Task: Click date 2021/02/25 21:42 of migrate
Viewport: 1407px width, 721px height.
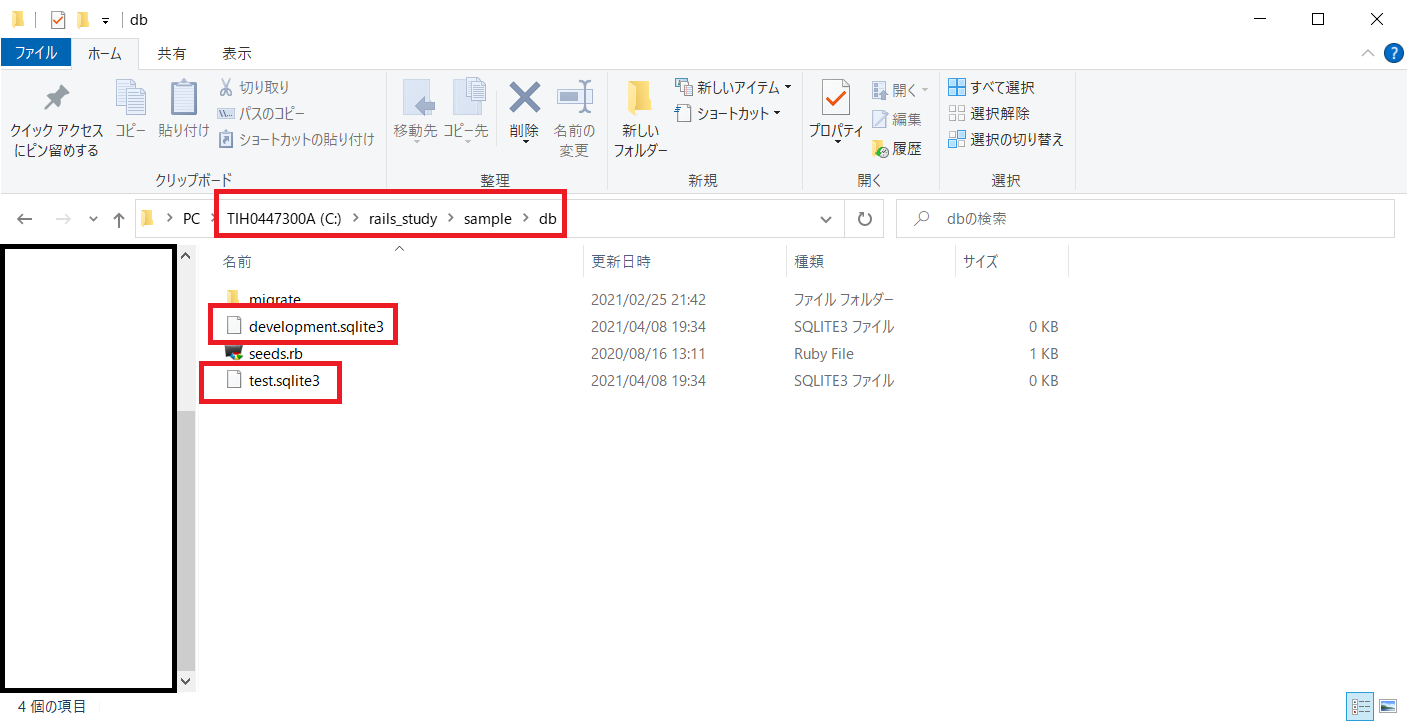Action: coord(648,299)
